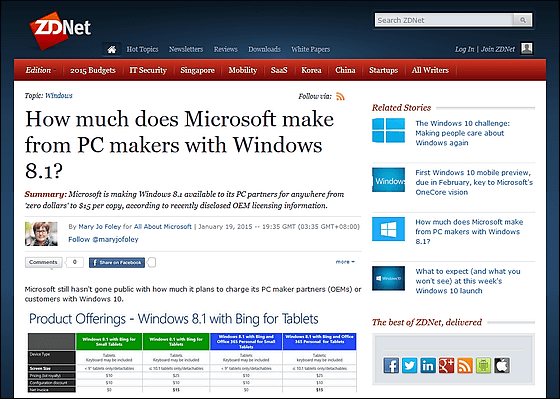Open ZDNet's Facebook page icon

coord(391,365)
